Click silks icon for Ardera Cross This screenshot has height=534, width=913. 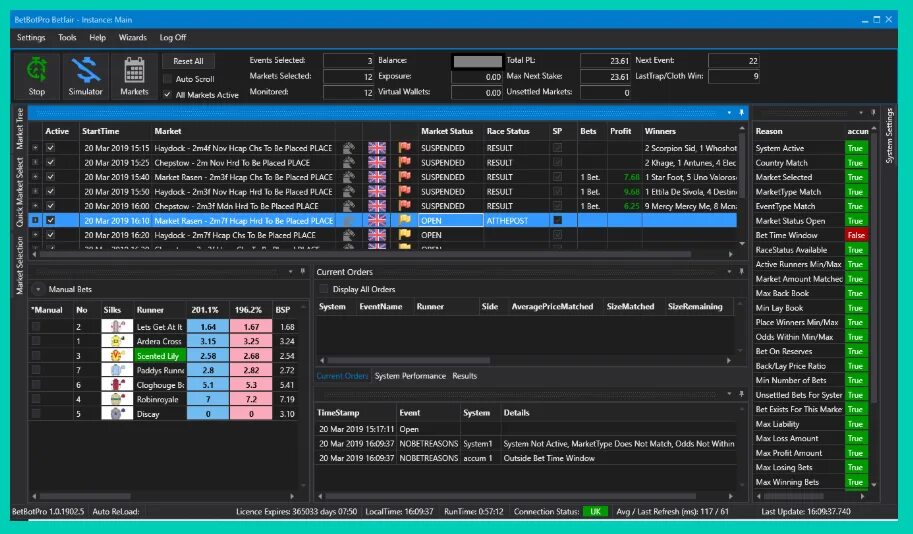(116, 341)
